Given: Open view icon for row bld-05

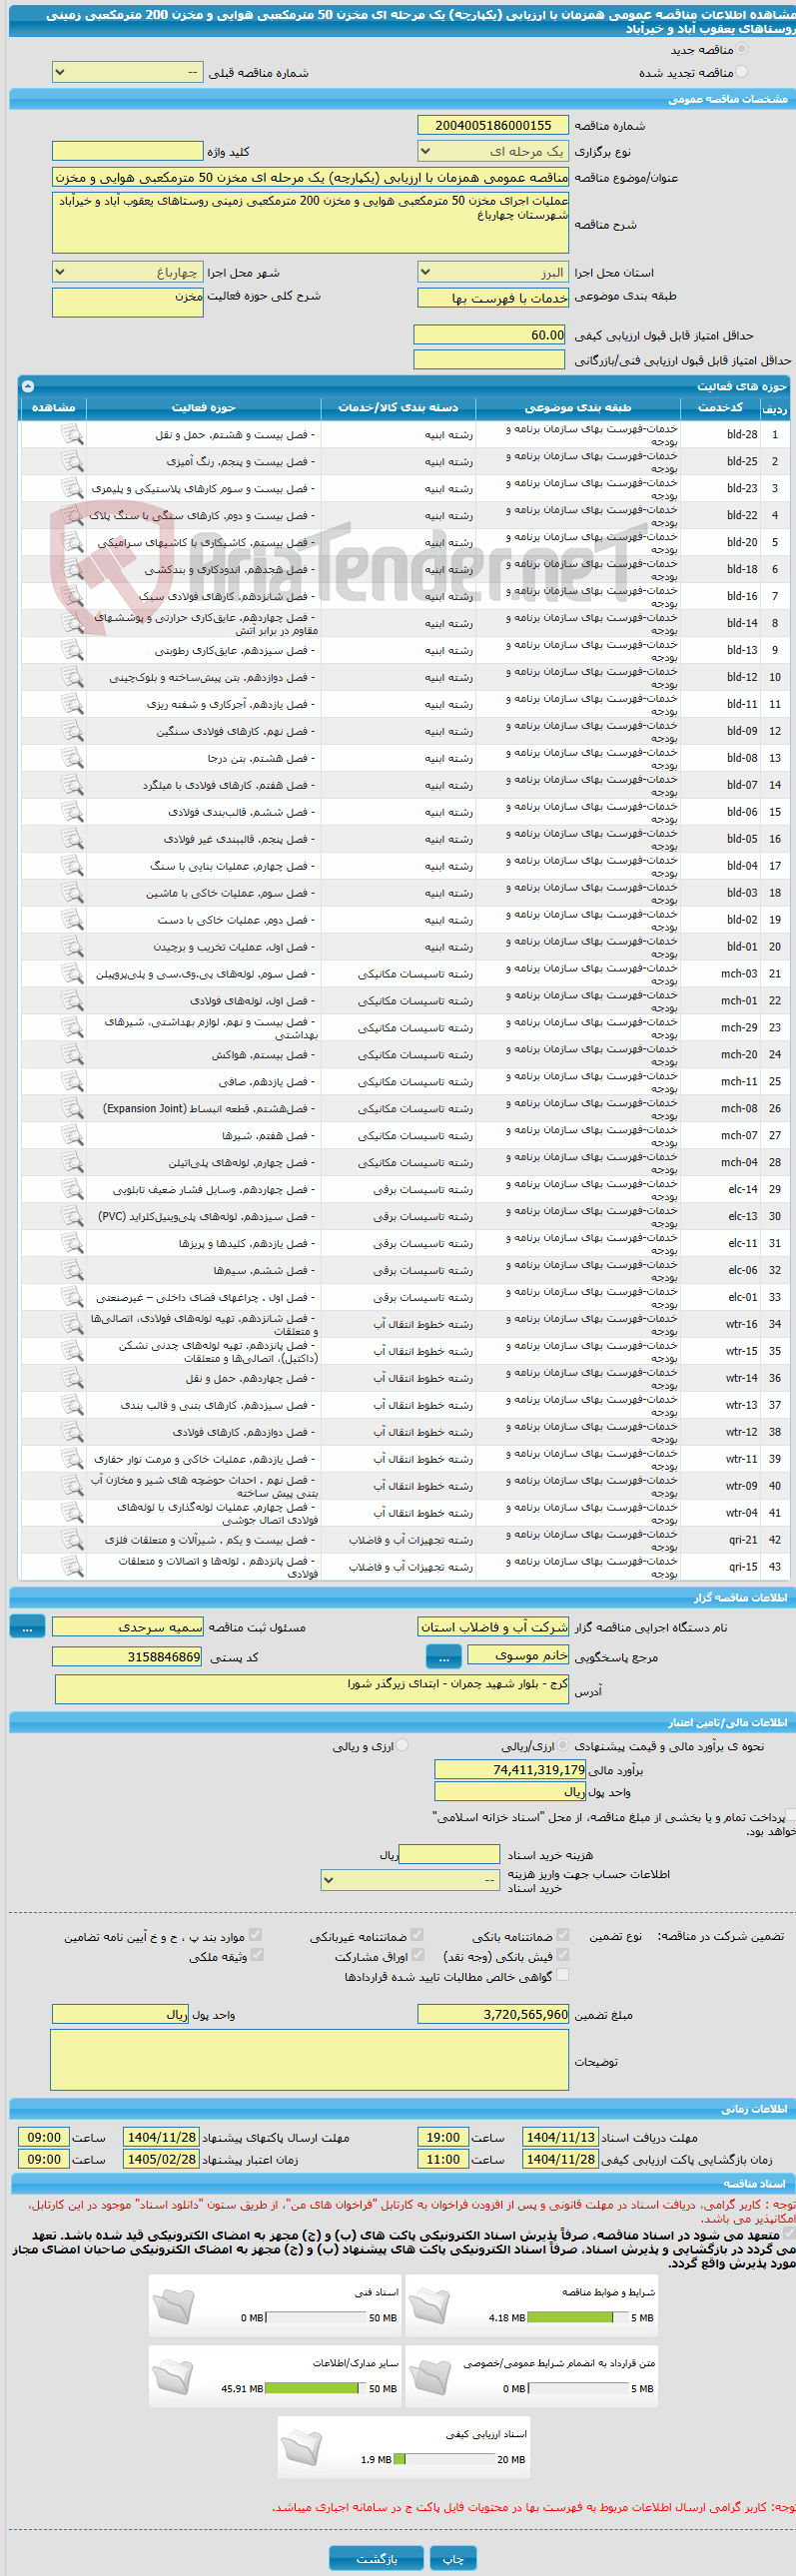Looking at the screenshot, I should pos(71,839).
